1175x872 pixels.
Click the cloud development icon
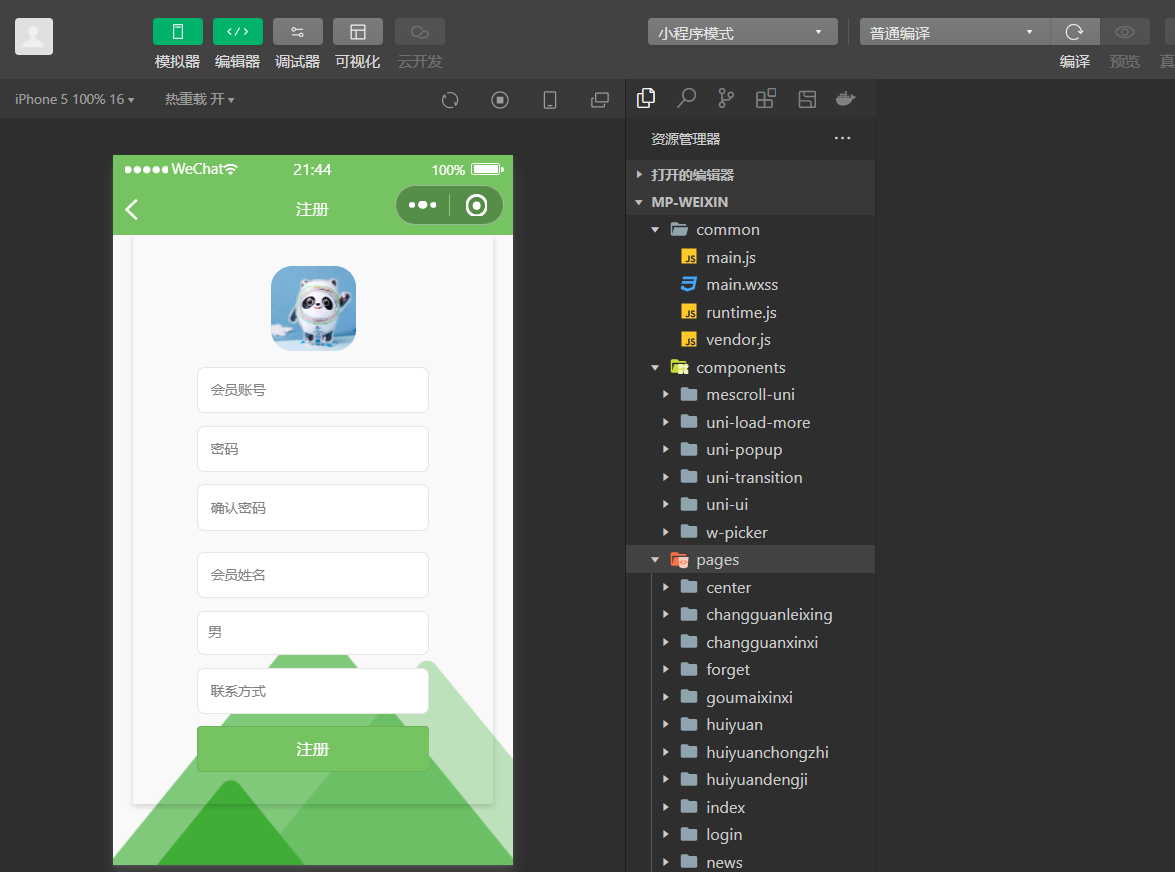pos(420,32)
